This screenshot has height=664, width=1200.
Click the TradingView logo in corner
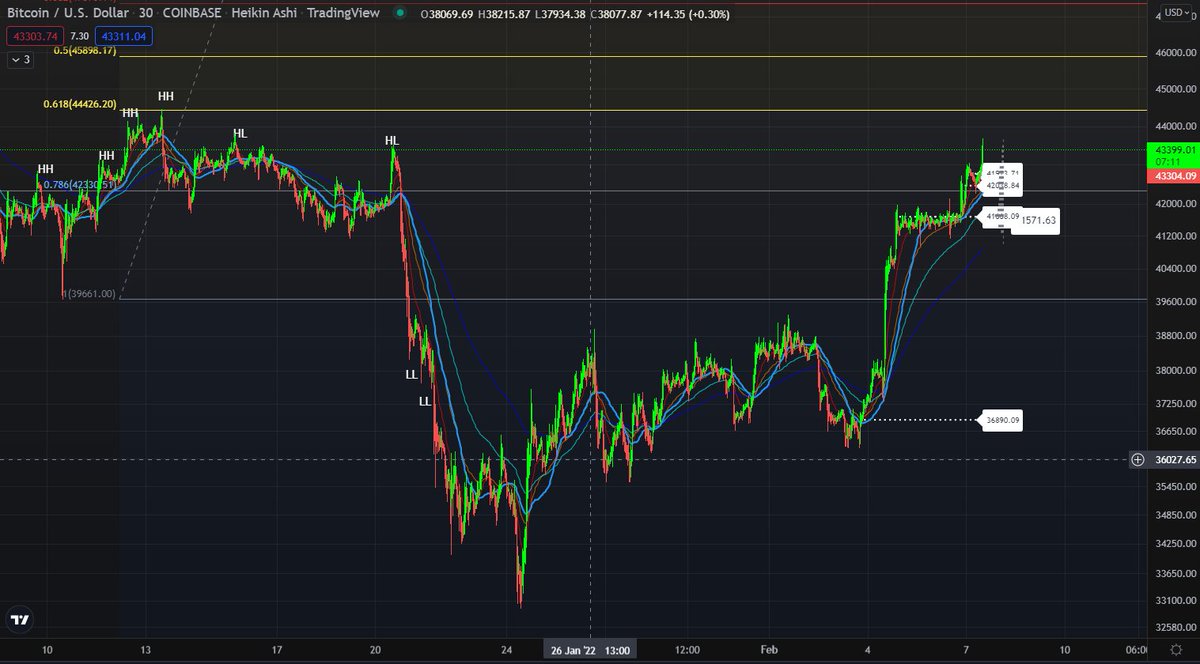pos(19,621)
